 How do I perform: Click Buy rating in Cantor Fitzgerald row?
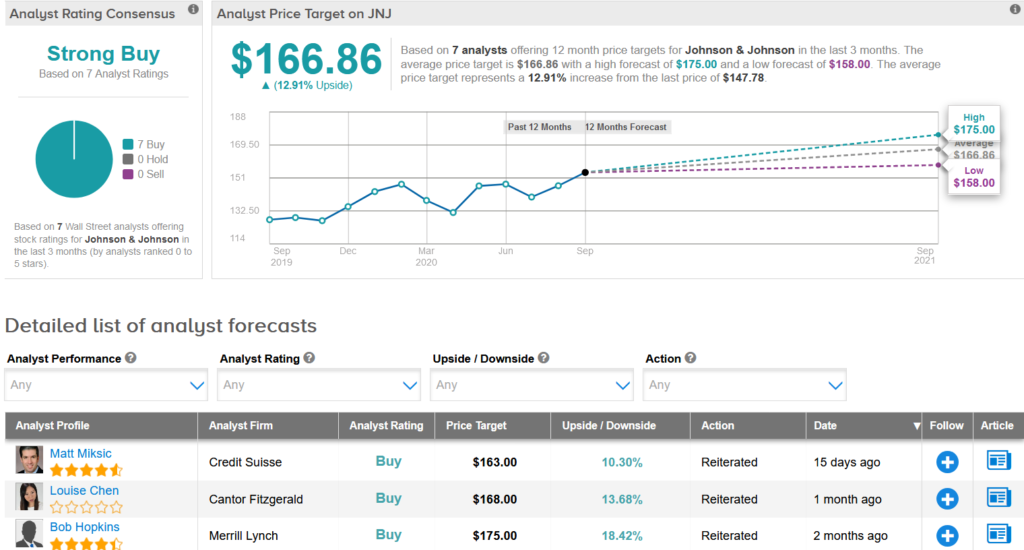[389, 498]
